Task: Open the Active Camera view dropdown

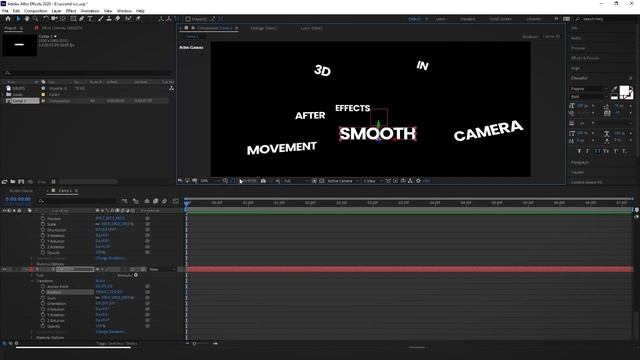Action: click(x=343, y=181)
